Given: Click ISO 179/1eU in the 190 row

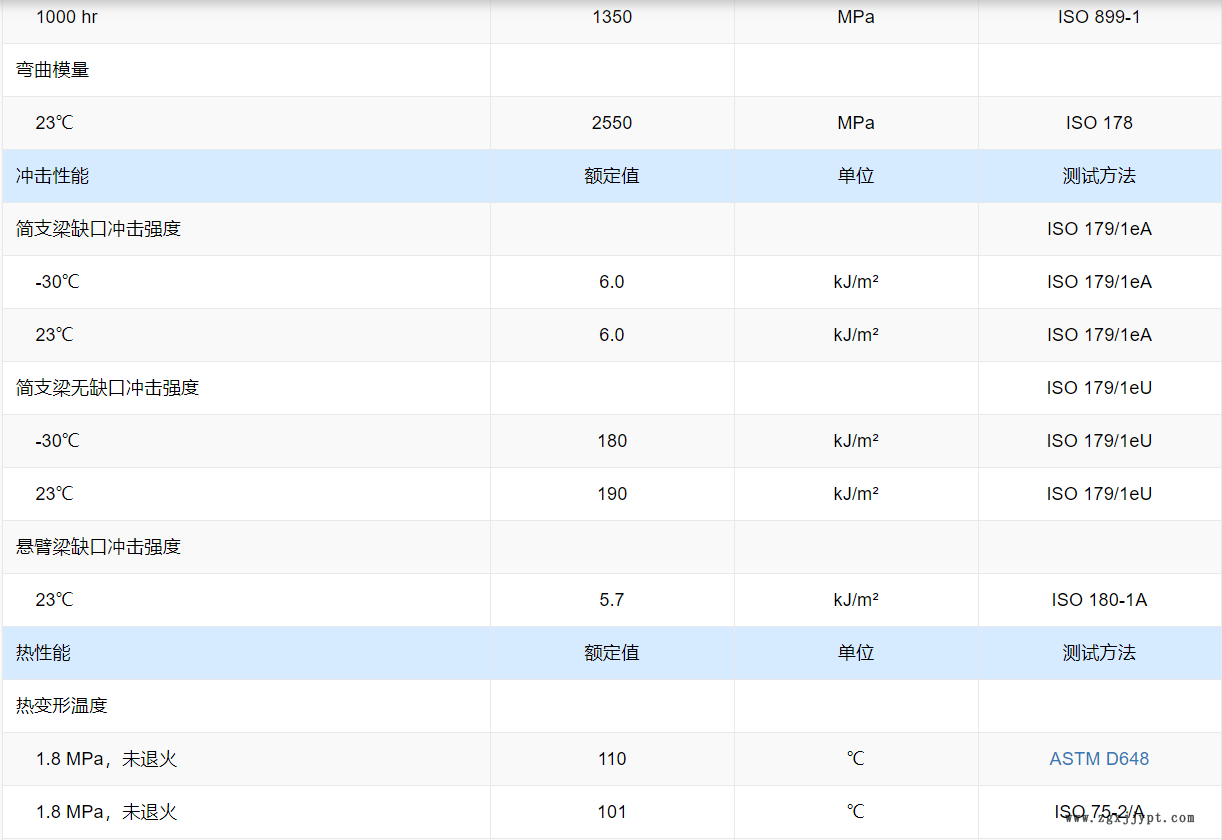Looking at the screenshot, I should pos(1099,494).
